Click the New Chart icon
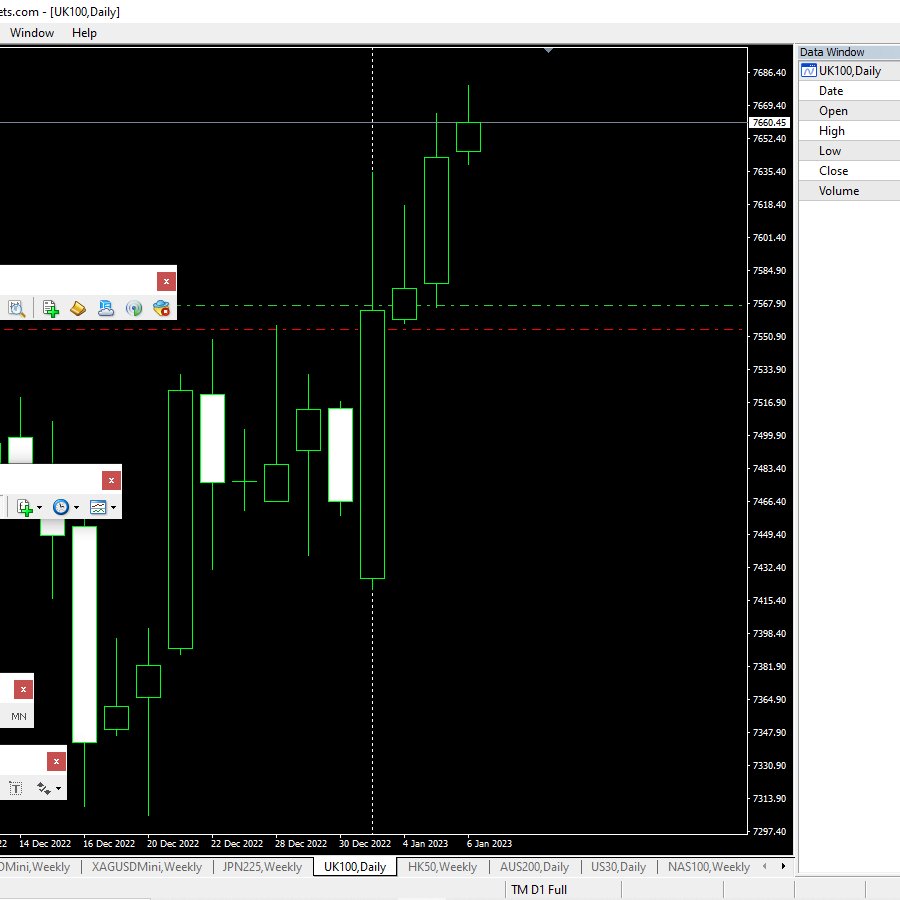The height and width of the screenshot is (900, 900). click(x=22, y=507)
